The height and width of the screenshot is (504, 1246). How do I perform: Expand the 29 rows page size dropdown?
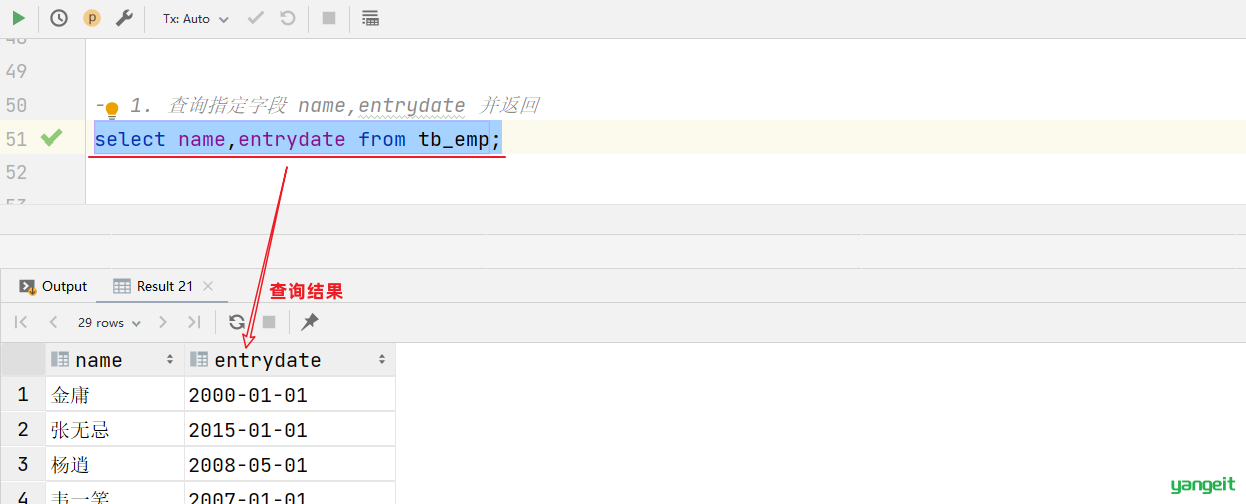click(109, 322)
